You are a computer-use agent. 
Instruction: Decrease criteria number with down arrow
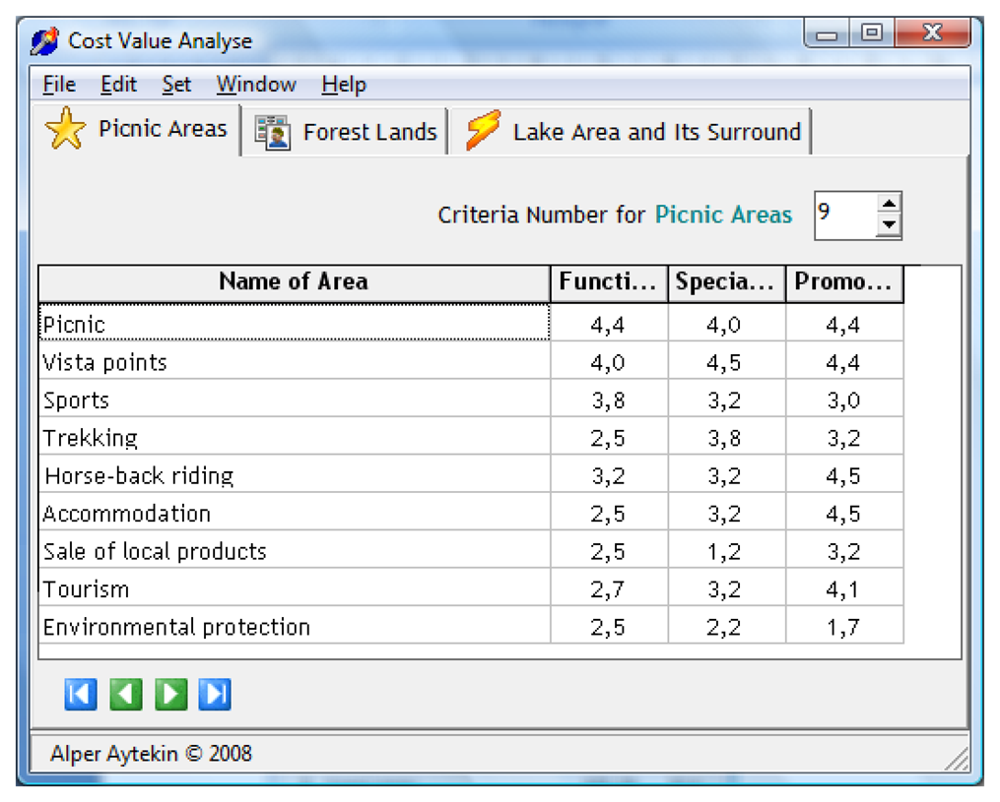888,226
